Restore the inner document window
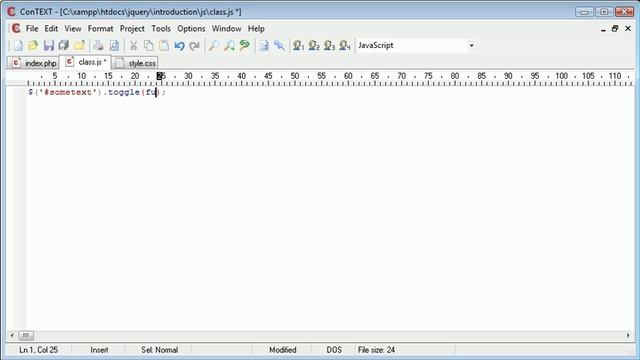The width and height of the screenshot is (640, 360). 615,29
